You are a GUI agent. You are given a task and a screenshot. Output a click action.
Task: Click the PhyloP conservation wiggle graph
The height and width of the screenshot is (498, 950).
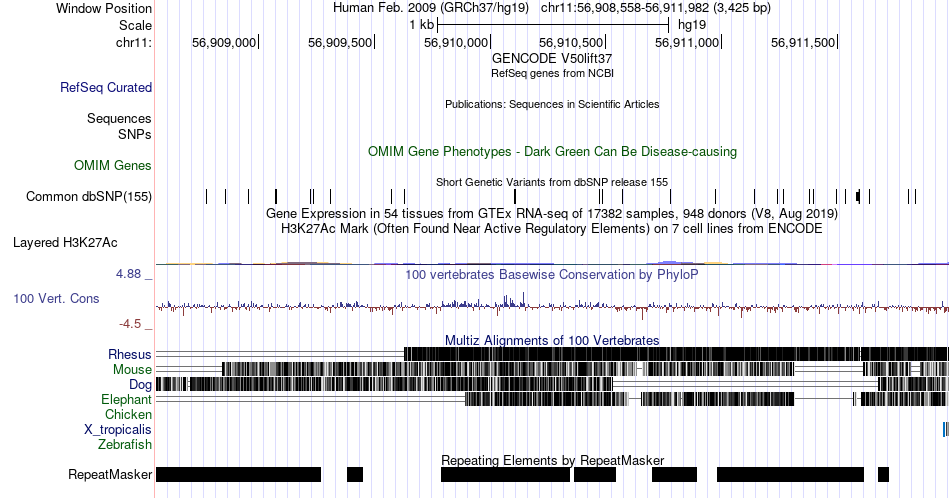[x=552, y=306]
